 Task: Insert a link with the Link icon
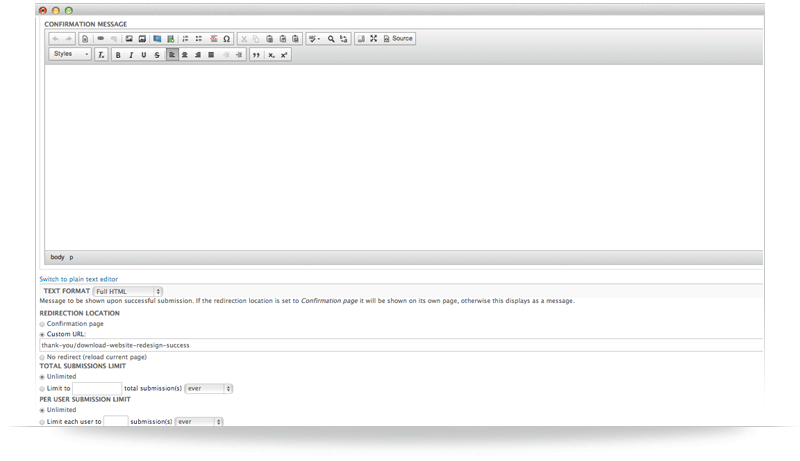point(101,39)
